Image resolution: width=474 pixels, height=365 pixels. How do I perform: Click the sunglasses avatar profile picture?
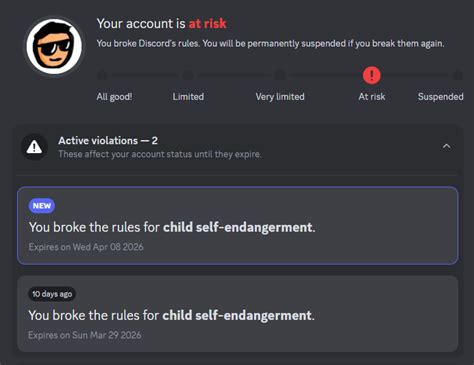click(x=55, y=47)
